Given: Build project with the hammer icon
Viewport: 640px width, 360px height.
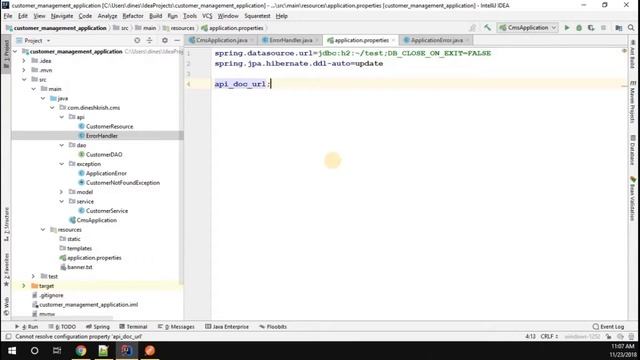Looking at the screenshot, I should 487,28.
